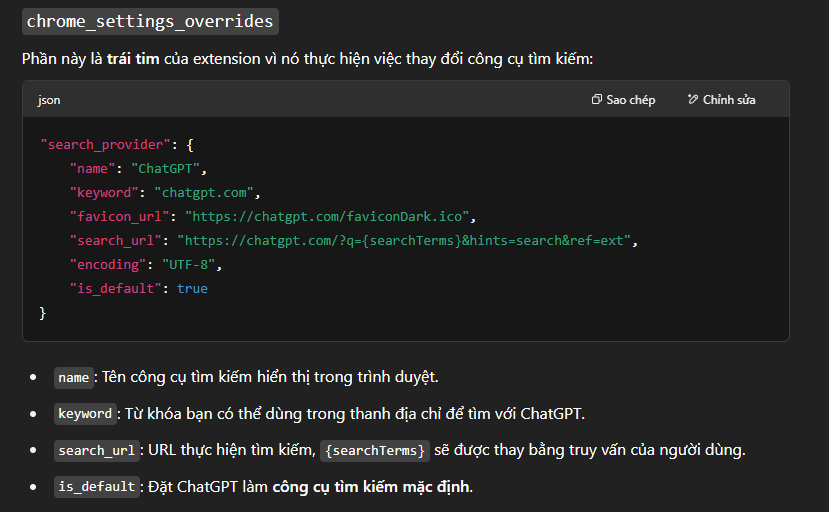Screen dimensions: 829x512
Task: Click the Sao chép button label
Action: coord(631,99)
